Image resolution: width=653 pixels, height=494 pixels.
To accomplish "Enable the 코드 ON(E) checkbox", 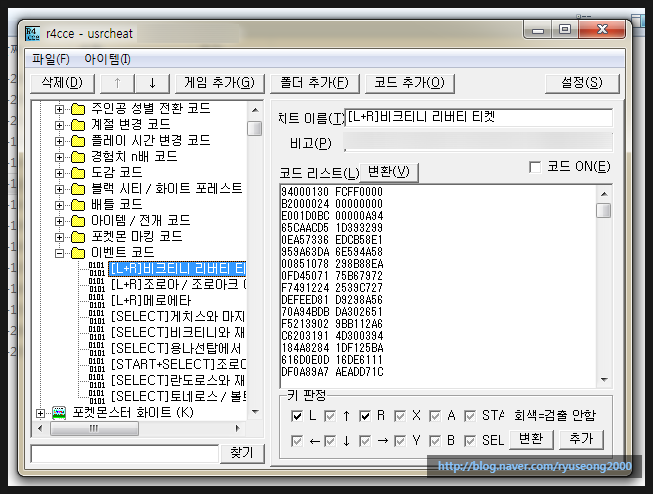I will [535, 167].
